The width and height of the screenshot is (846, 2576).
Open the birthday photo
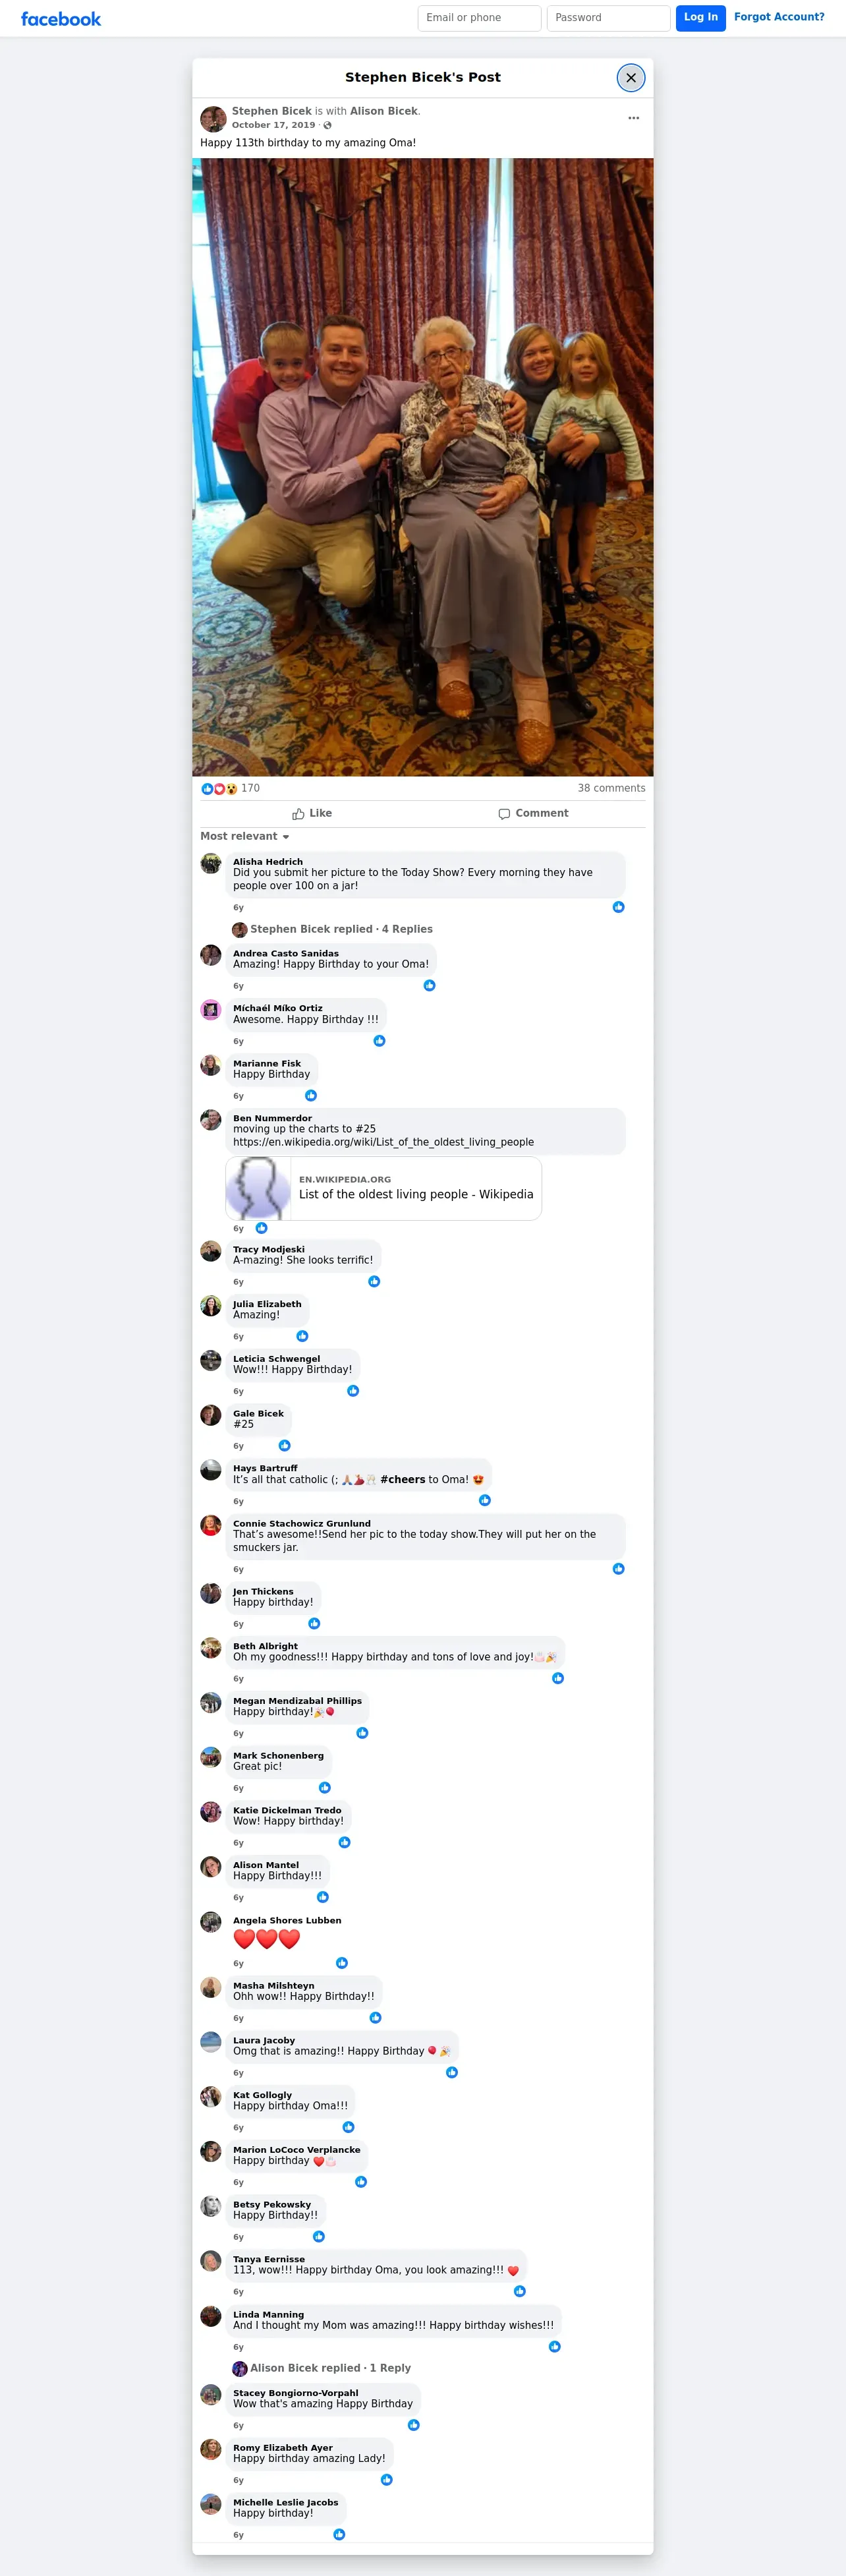coord(423,467)
